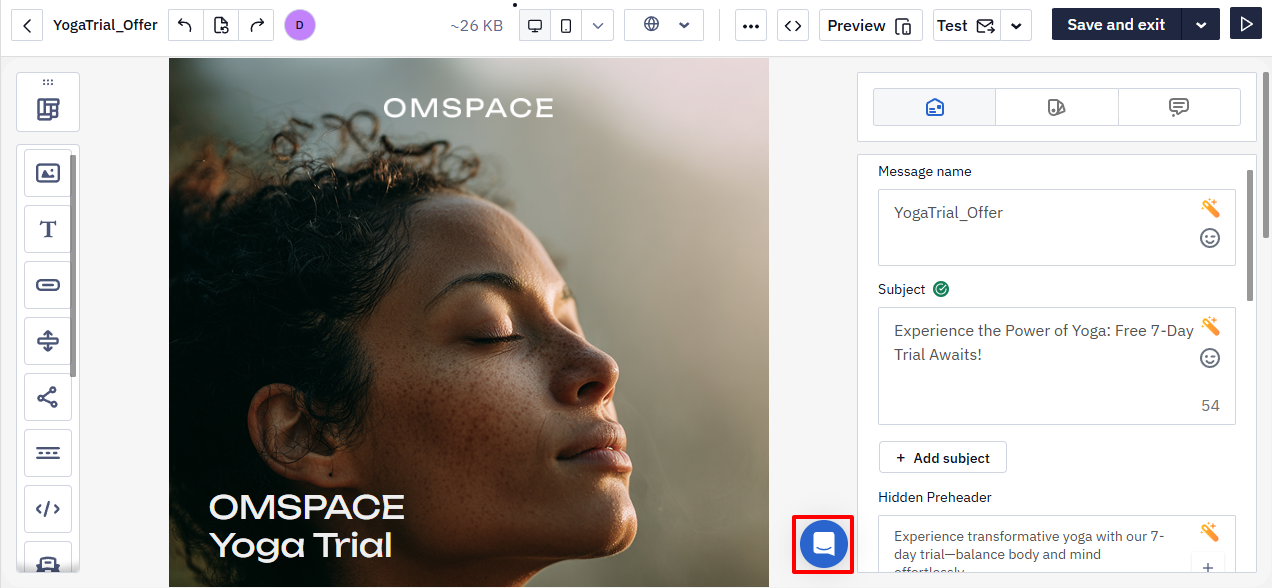1272x588 pixels.
Task: Select the Text block
Action: click(x=48, y=229)
